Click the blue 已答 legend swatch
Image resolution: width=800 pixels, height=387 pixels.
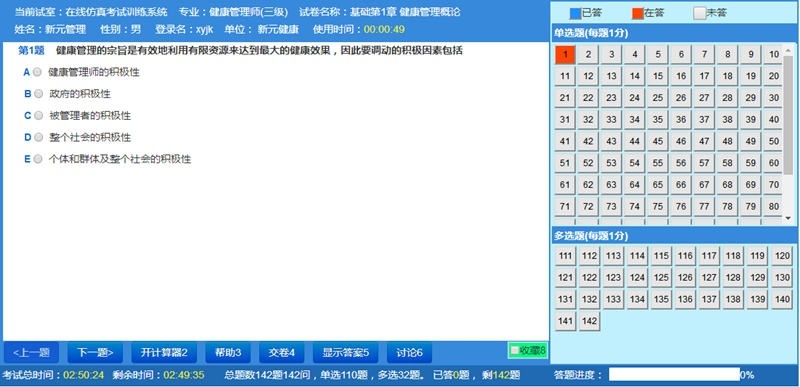[x=575, y=13]
